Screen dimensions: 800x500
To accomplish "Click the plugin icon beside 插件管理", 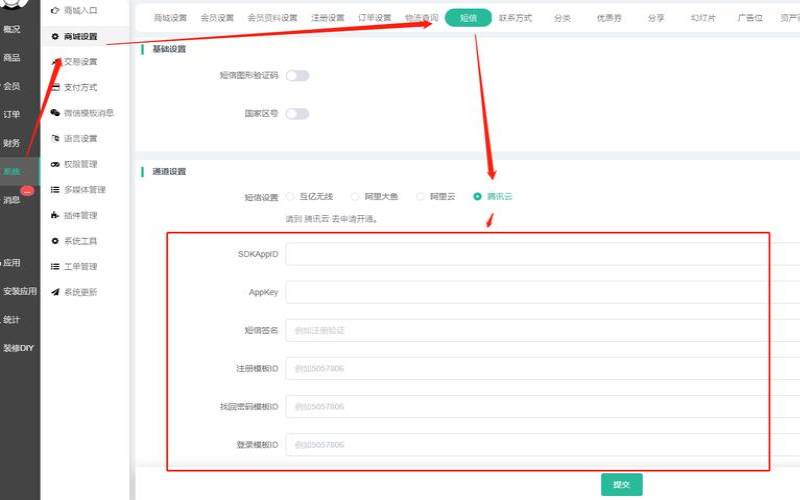I will 55,215.
